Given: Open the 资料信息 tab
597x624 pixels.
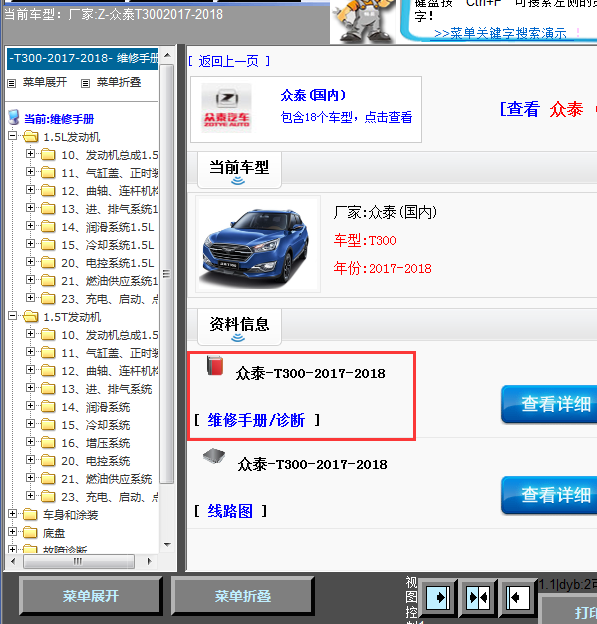Looking at the screenshot, I should coord(239,327).
